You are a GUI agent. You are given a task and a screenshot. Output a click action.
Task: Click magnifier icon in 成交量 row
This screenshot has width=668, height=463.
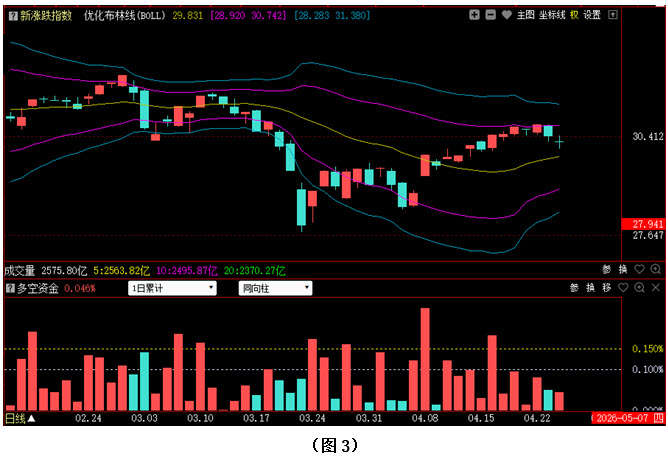click(x=655, y=270)
